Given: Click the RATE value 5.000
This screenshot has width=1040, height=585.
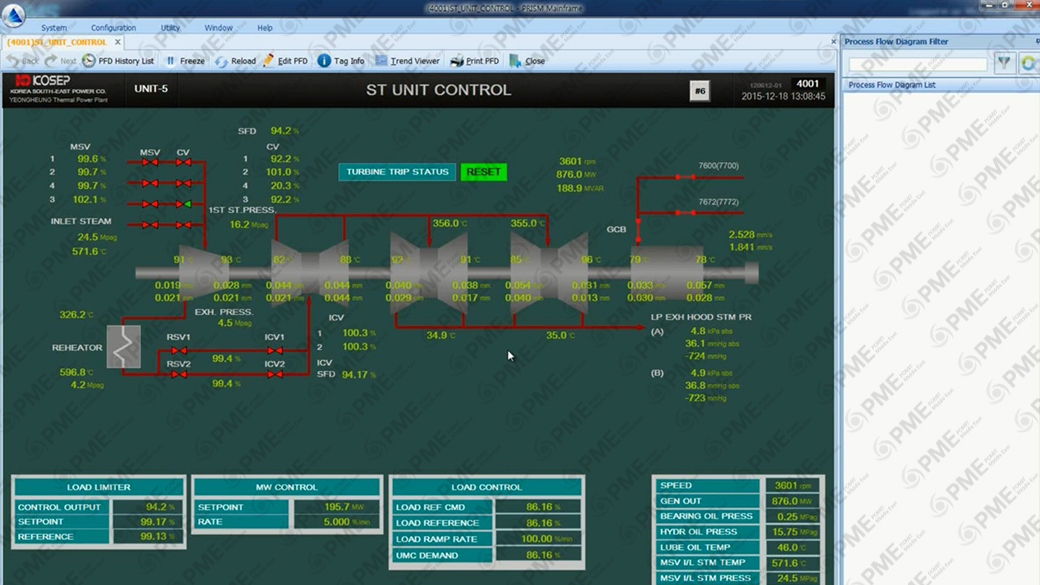Looking at the screenshot, I should [337, 522].
